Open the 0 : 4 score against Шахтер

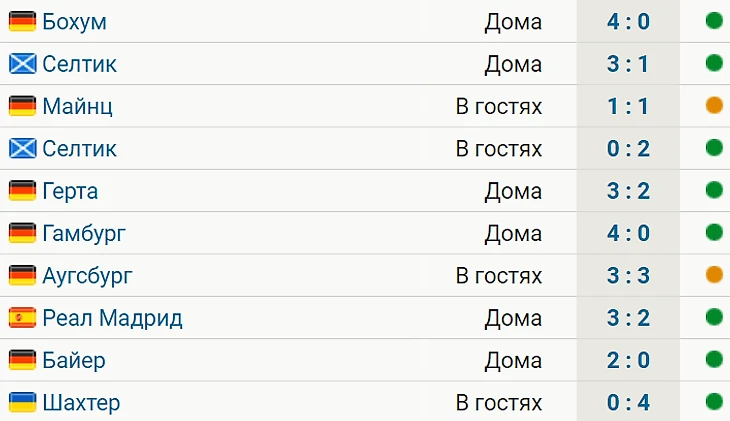click(x=628, y=403)
